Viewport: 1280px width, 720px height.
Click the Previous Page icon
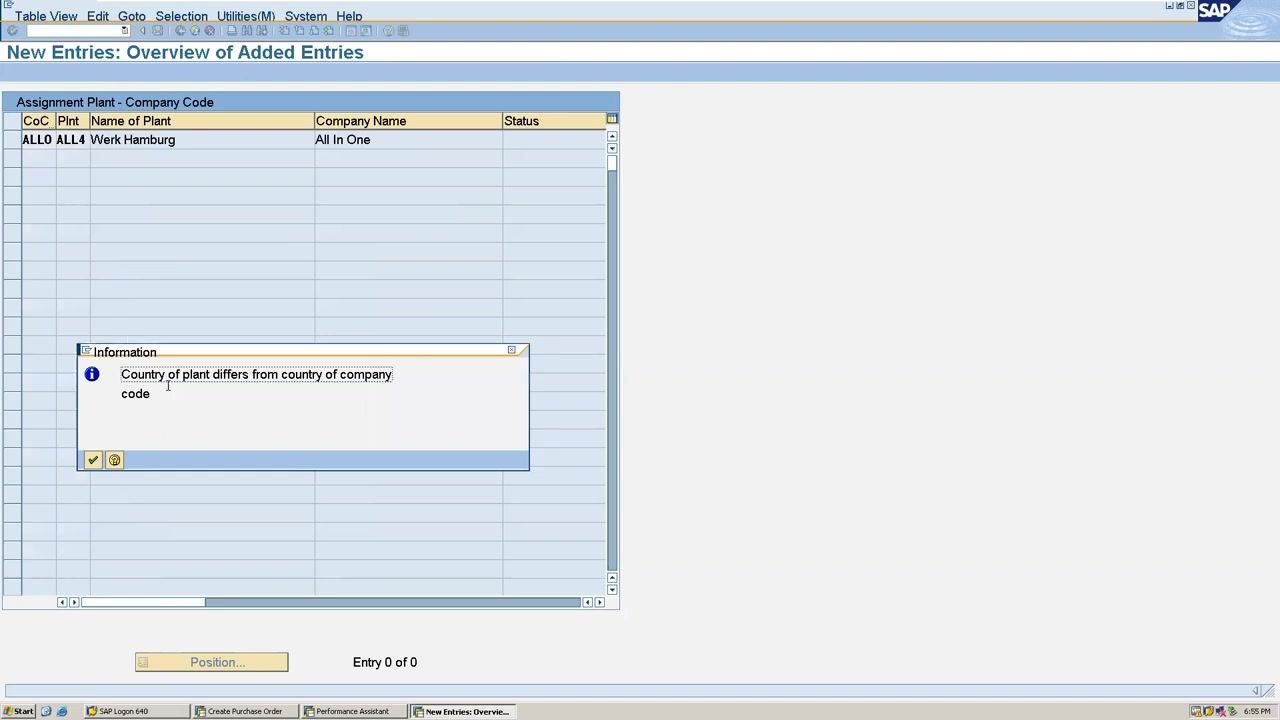click(299, 31)
